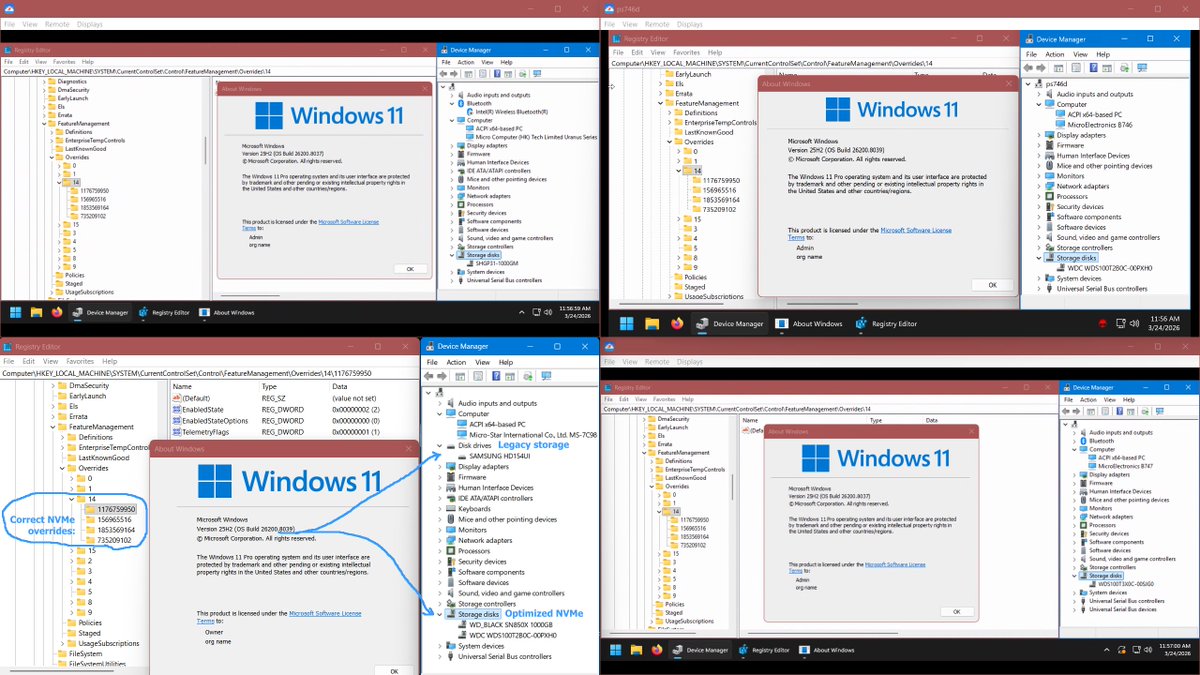
Task: Collapse Storage disks in bottom-left Device Manager
Action: coord(439,614)
